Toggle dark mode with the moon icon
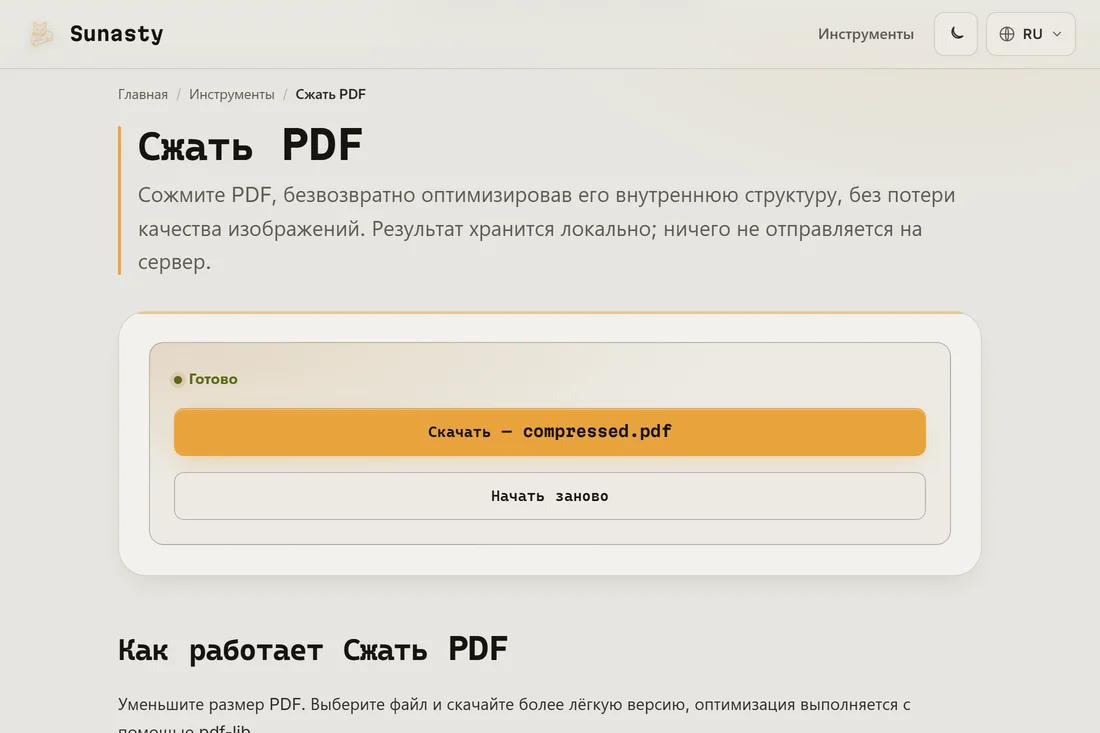This screenshot has width=1100, height=733. pyautogui.click(x=955, y=34)
